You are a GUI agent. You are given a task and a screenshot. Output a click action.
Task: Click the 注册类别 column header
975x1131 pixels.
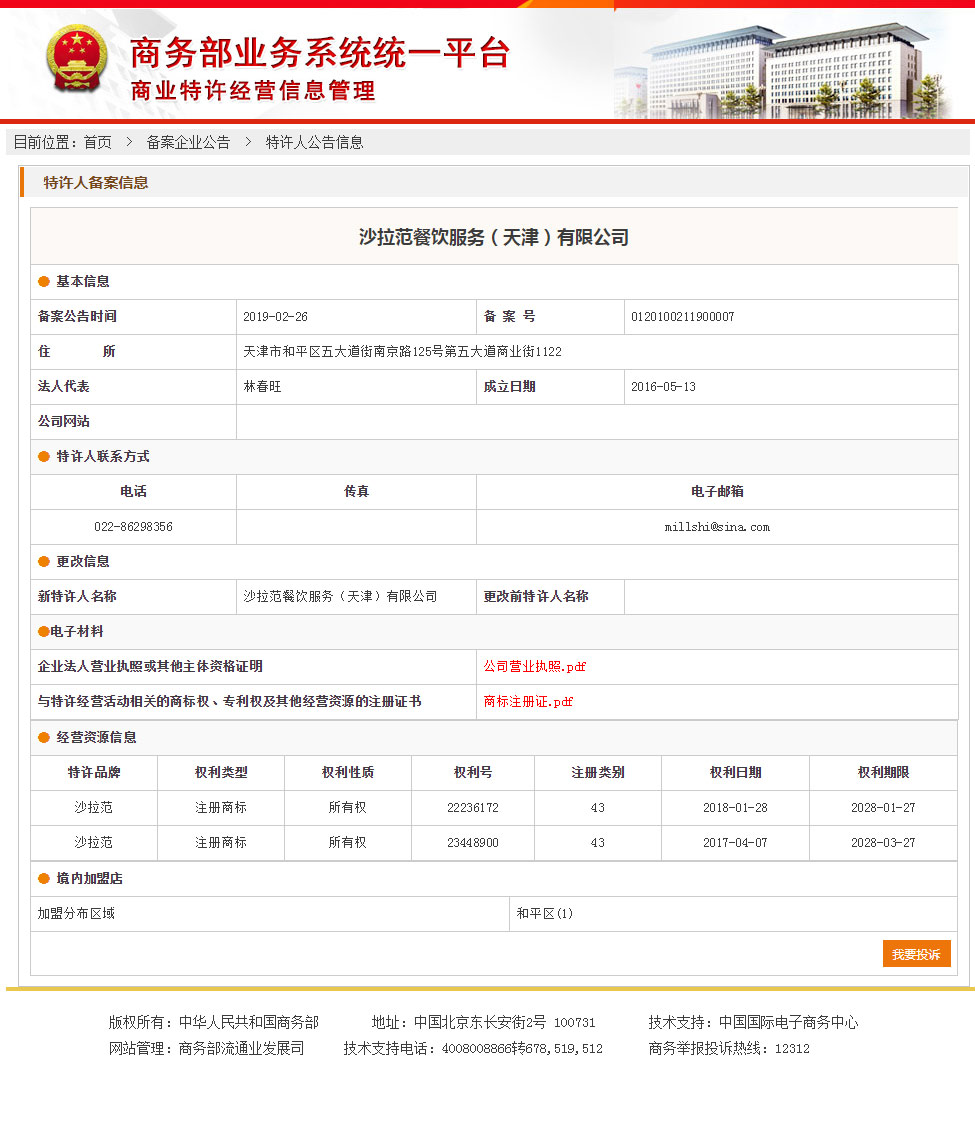pos(598,773)
